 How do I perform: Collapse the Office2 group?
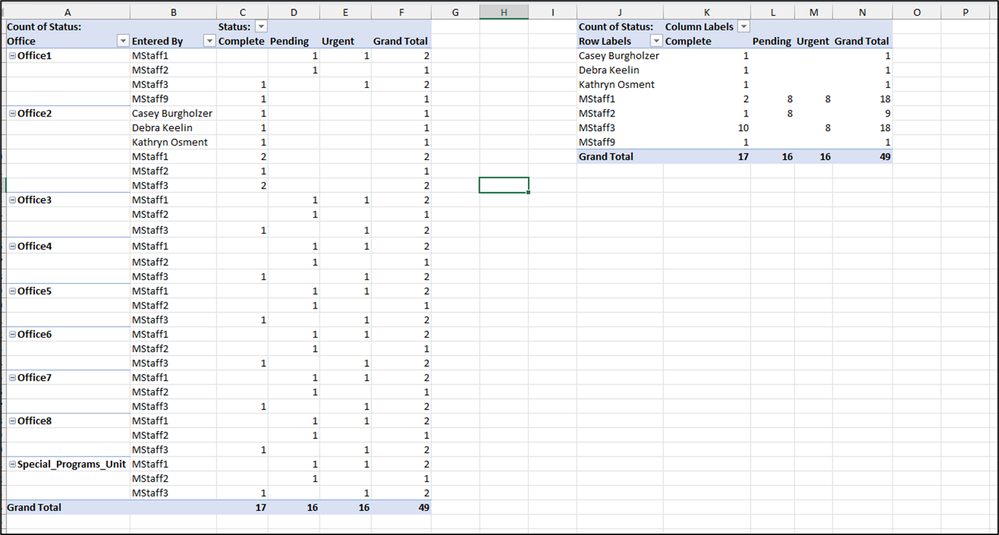(12, 113)
